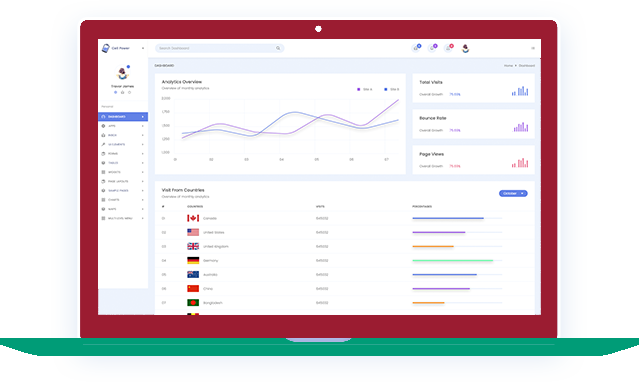Expand the Widgets menu chevron
This screenshot has height=382, width=639.
[x=143, y=172]
